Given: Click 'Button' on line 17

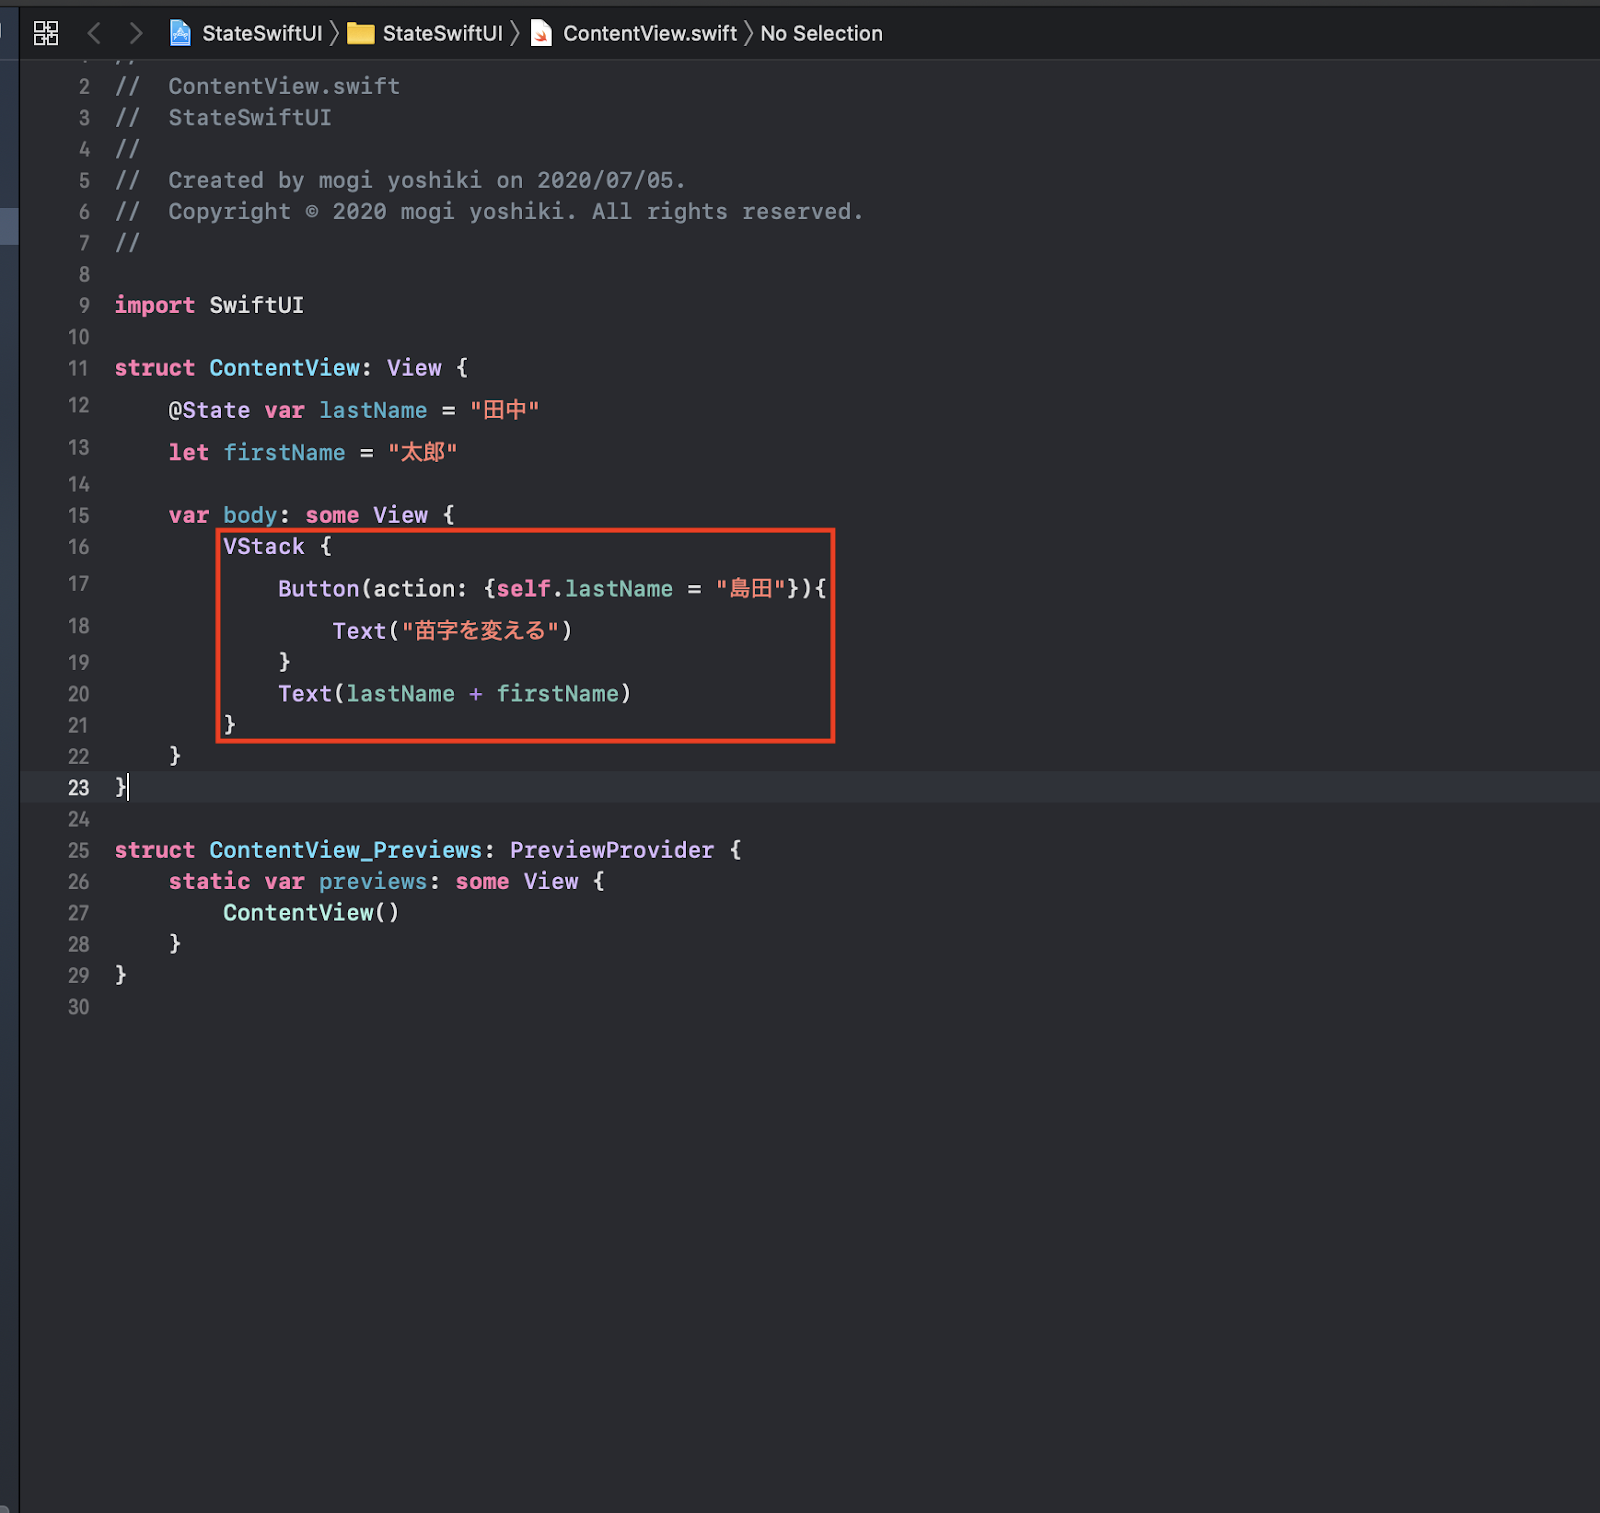Looking at the screenshot, I should click(318, 589).
